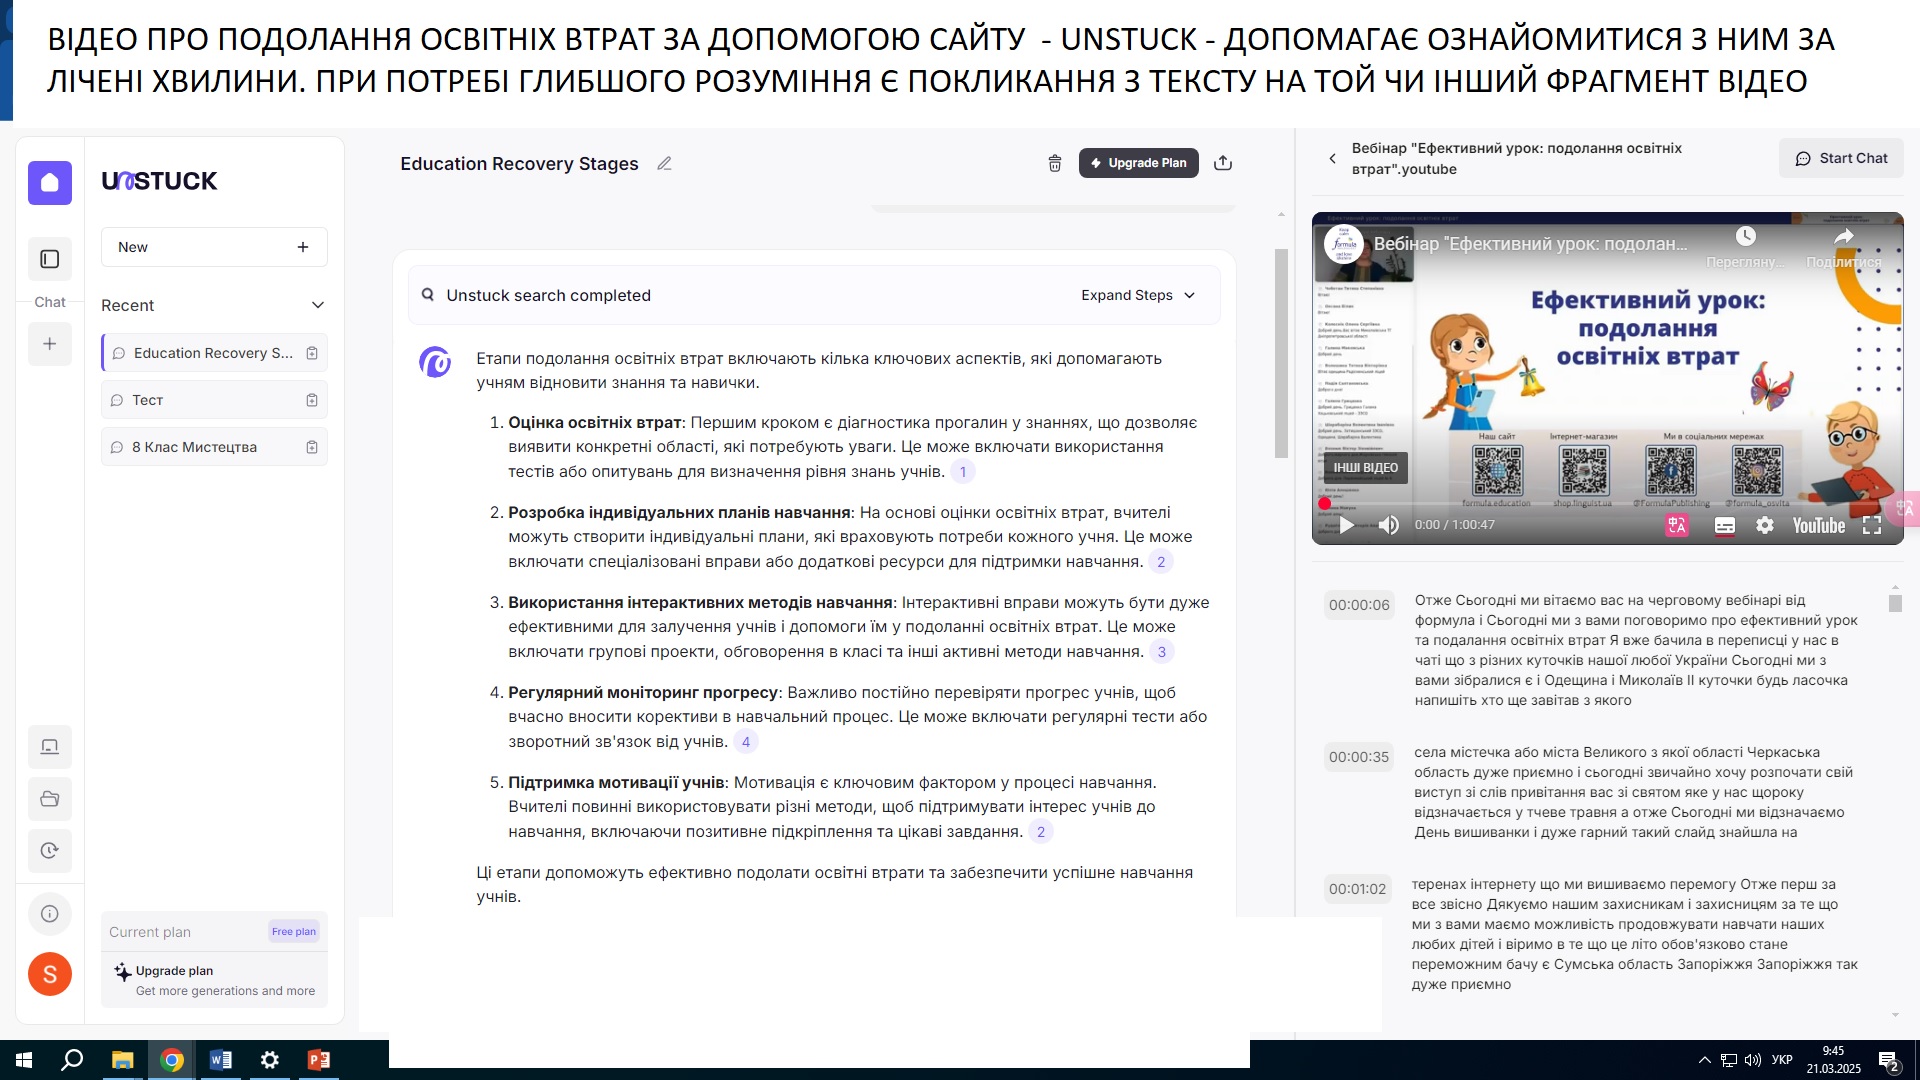Toggle the sidebar panel icon
The width and height of the screenshot is (1920, 1080).
(50, 259)
